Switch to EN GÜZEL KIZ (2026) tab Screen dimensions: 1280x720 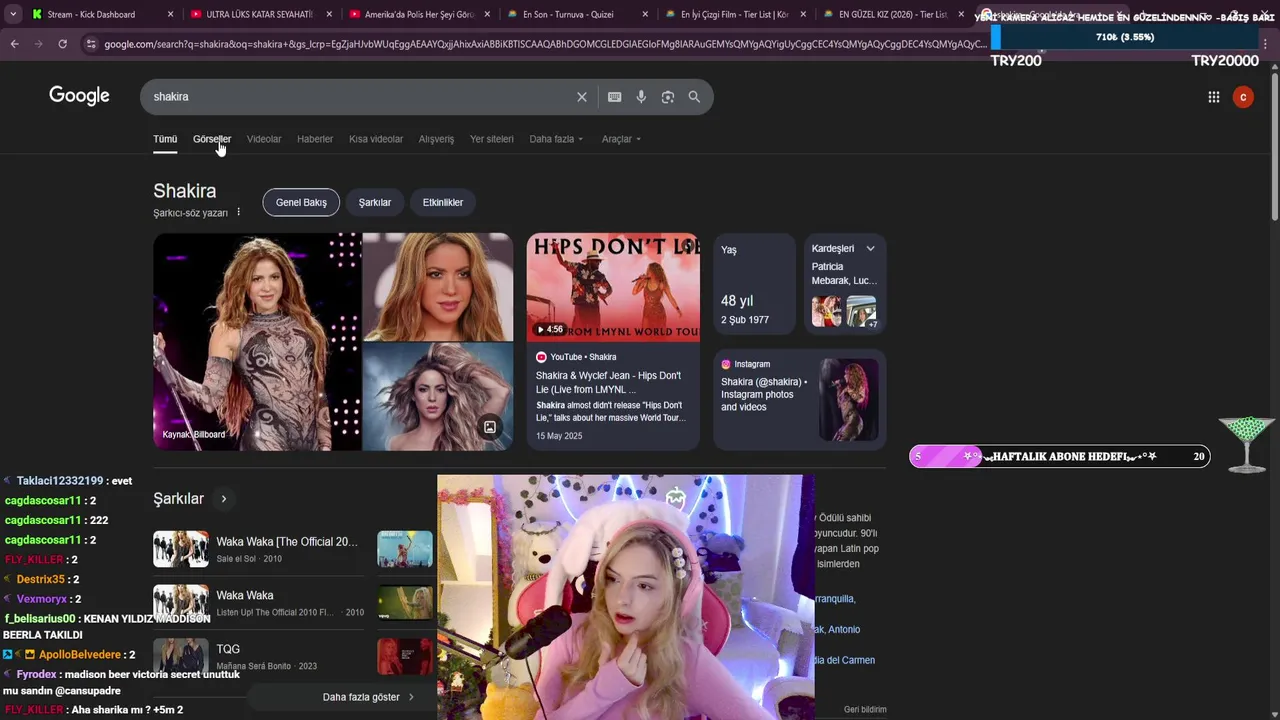[x=892, y=14]
